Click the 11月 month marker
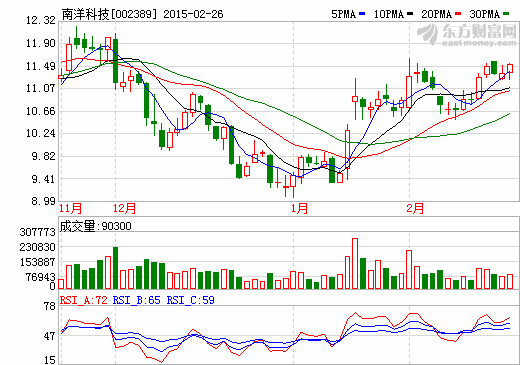 click(x=70, y=209)
